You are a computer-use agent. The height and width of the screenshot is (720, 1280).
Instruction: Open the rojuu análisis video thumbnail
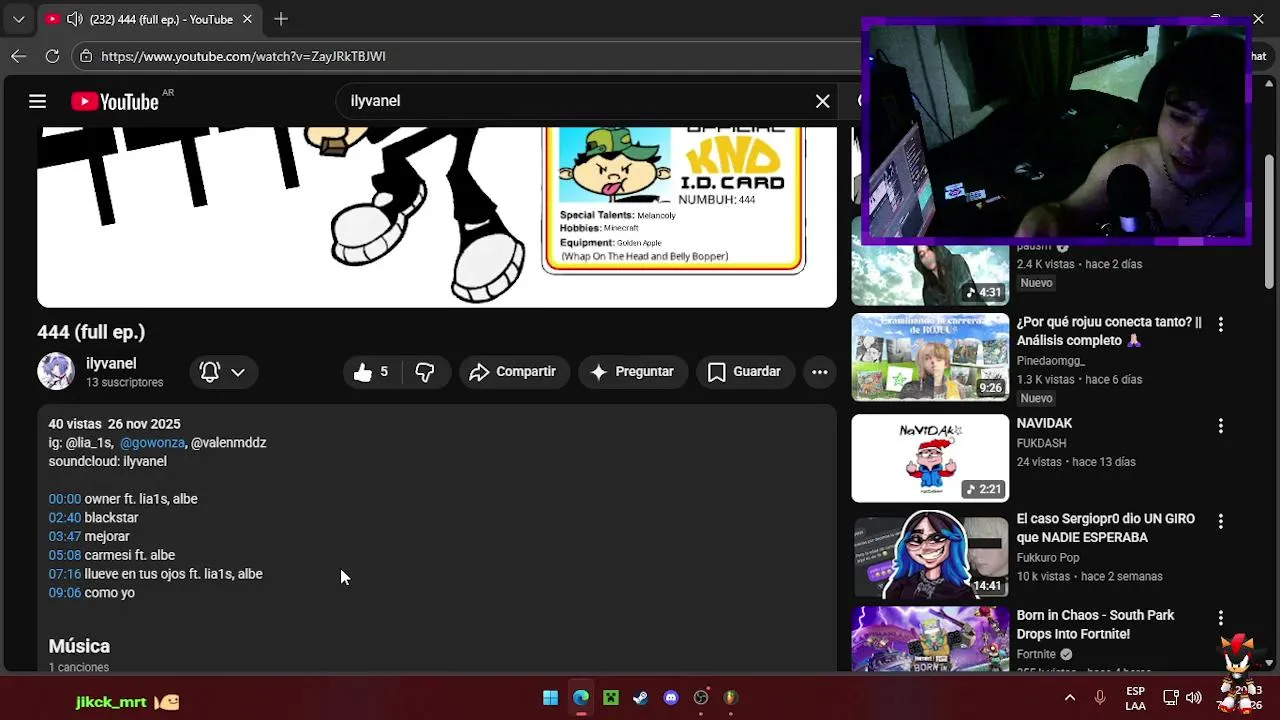click(930, 357)
